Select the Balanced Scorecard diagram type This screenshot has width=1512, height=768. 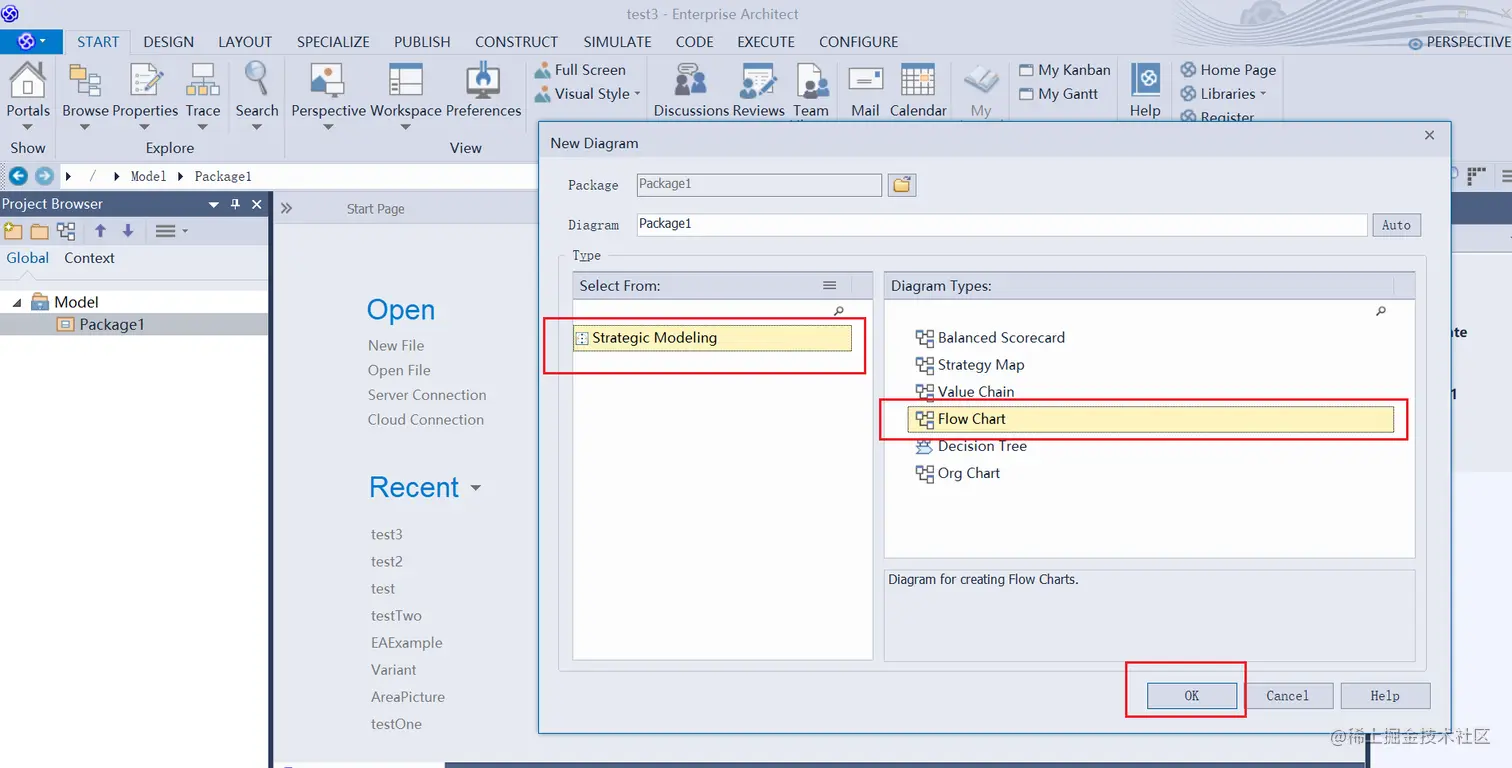[990, 338]
